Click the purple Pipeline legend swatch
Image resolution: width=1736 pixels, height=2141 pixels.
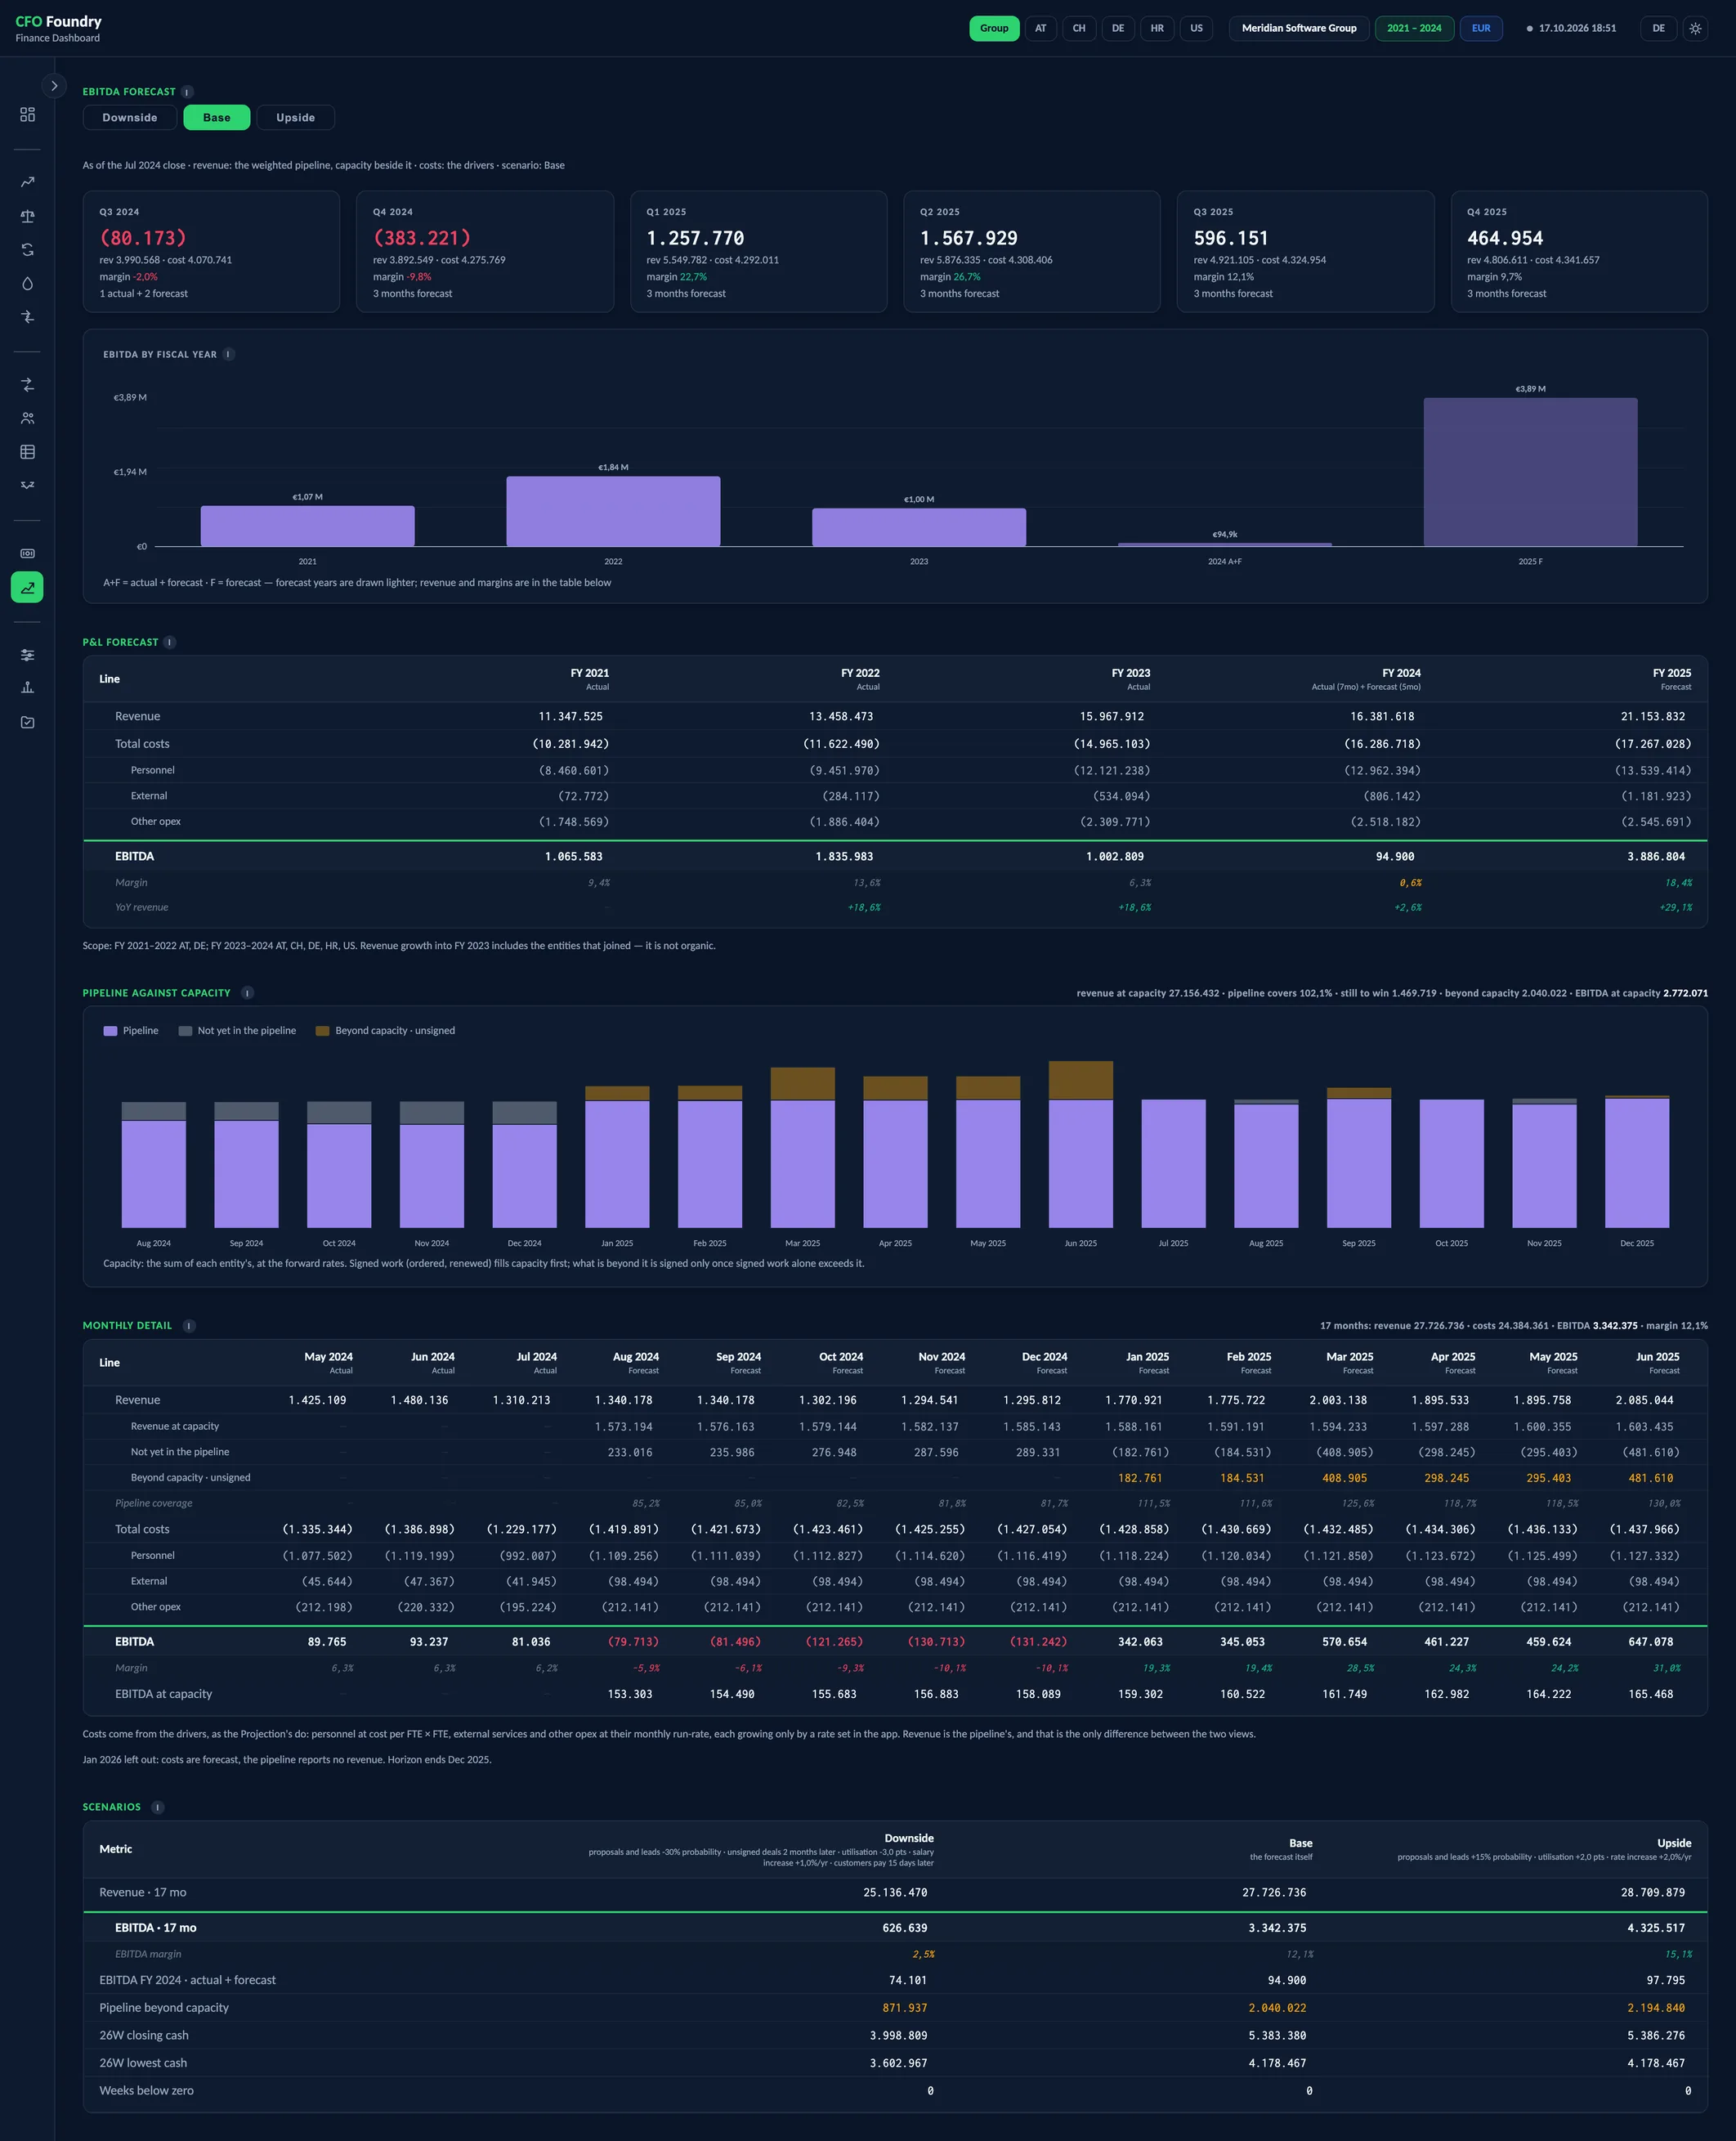point(110,1031)
